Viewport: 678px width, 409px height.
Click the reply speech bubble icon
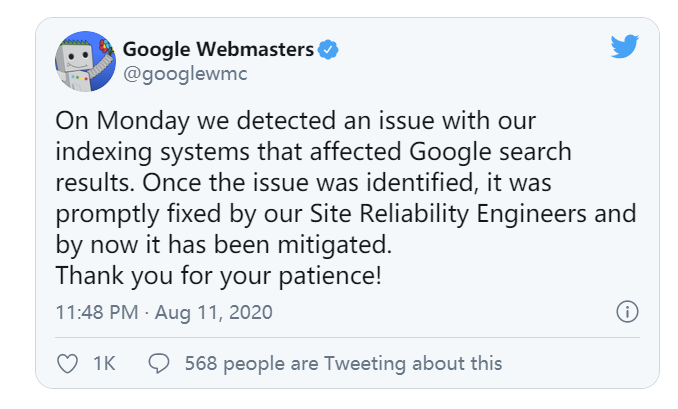point(159,364)
